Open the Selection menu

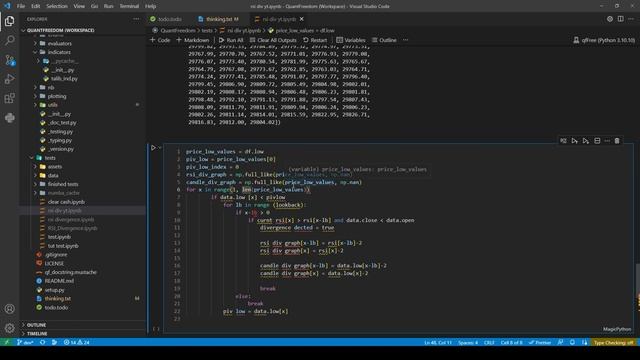click(x=57, y=6)
